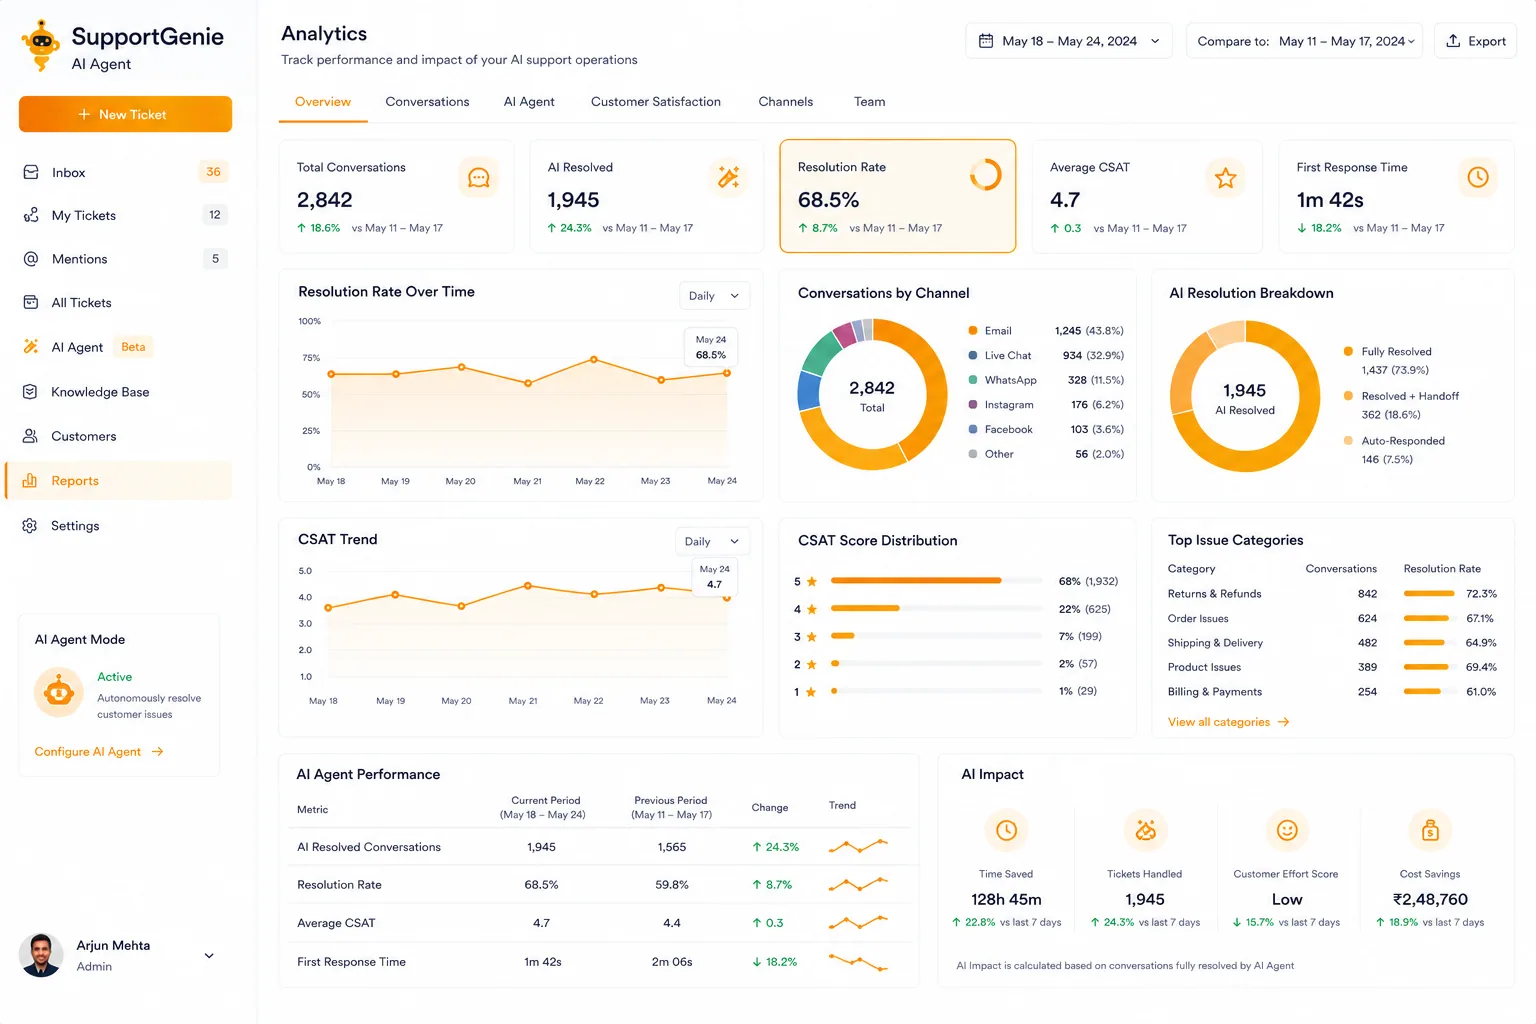Image resolution: width=1536 pixels, height=1024 pixels.
Task: Open the Inbox sidebar icon
Action: 31,172
